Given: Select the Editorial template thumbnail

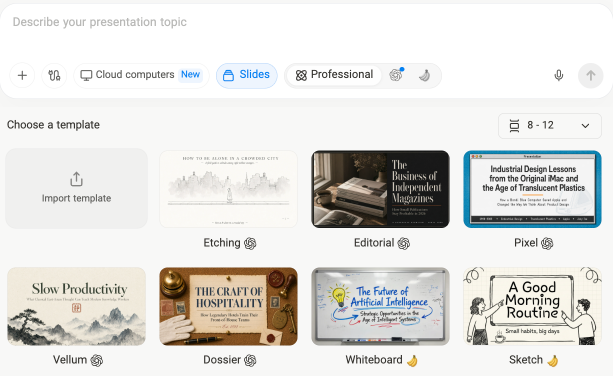Looking at the screenshot, I should click(x=380, y=189).
